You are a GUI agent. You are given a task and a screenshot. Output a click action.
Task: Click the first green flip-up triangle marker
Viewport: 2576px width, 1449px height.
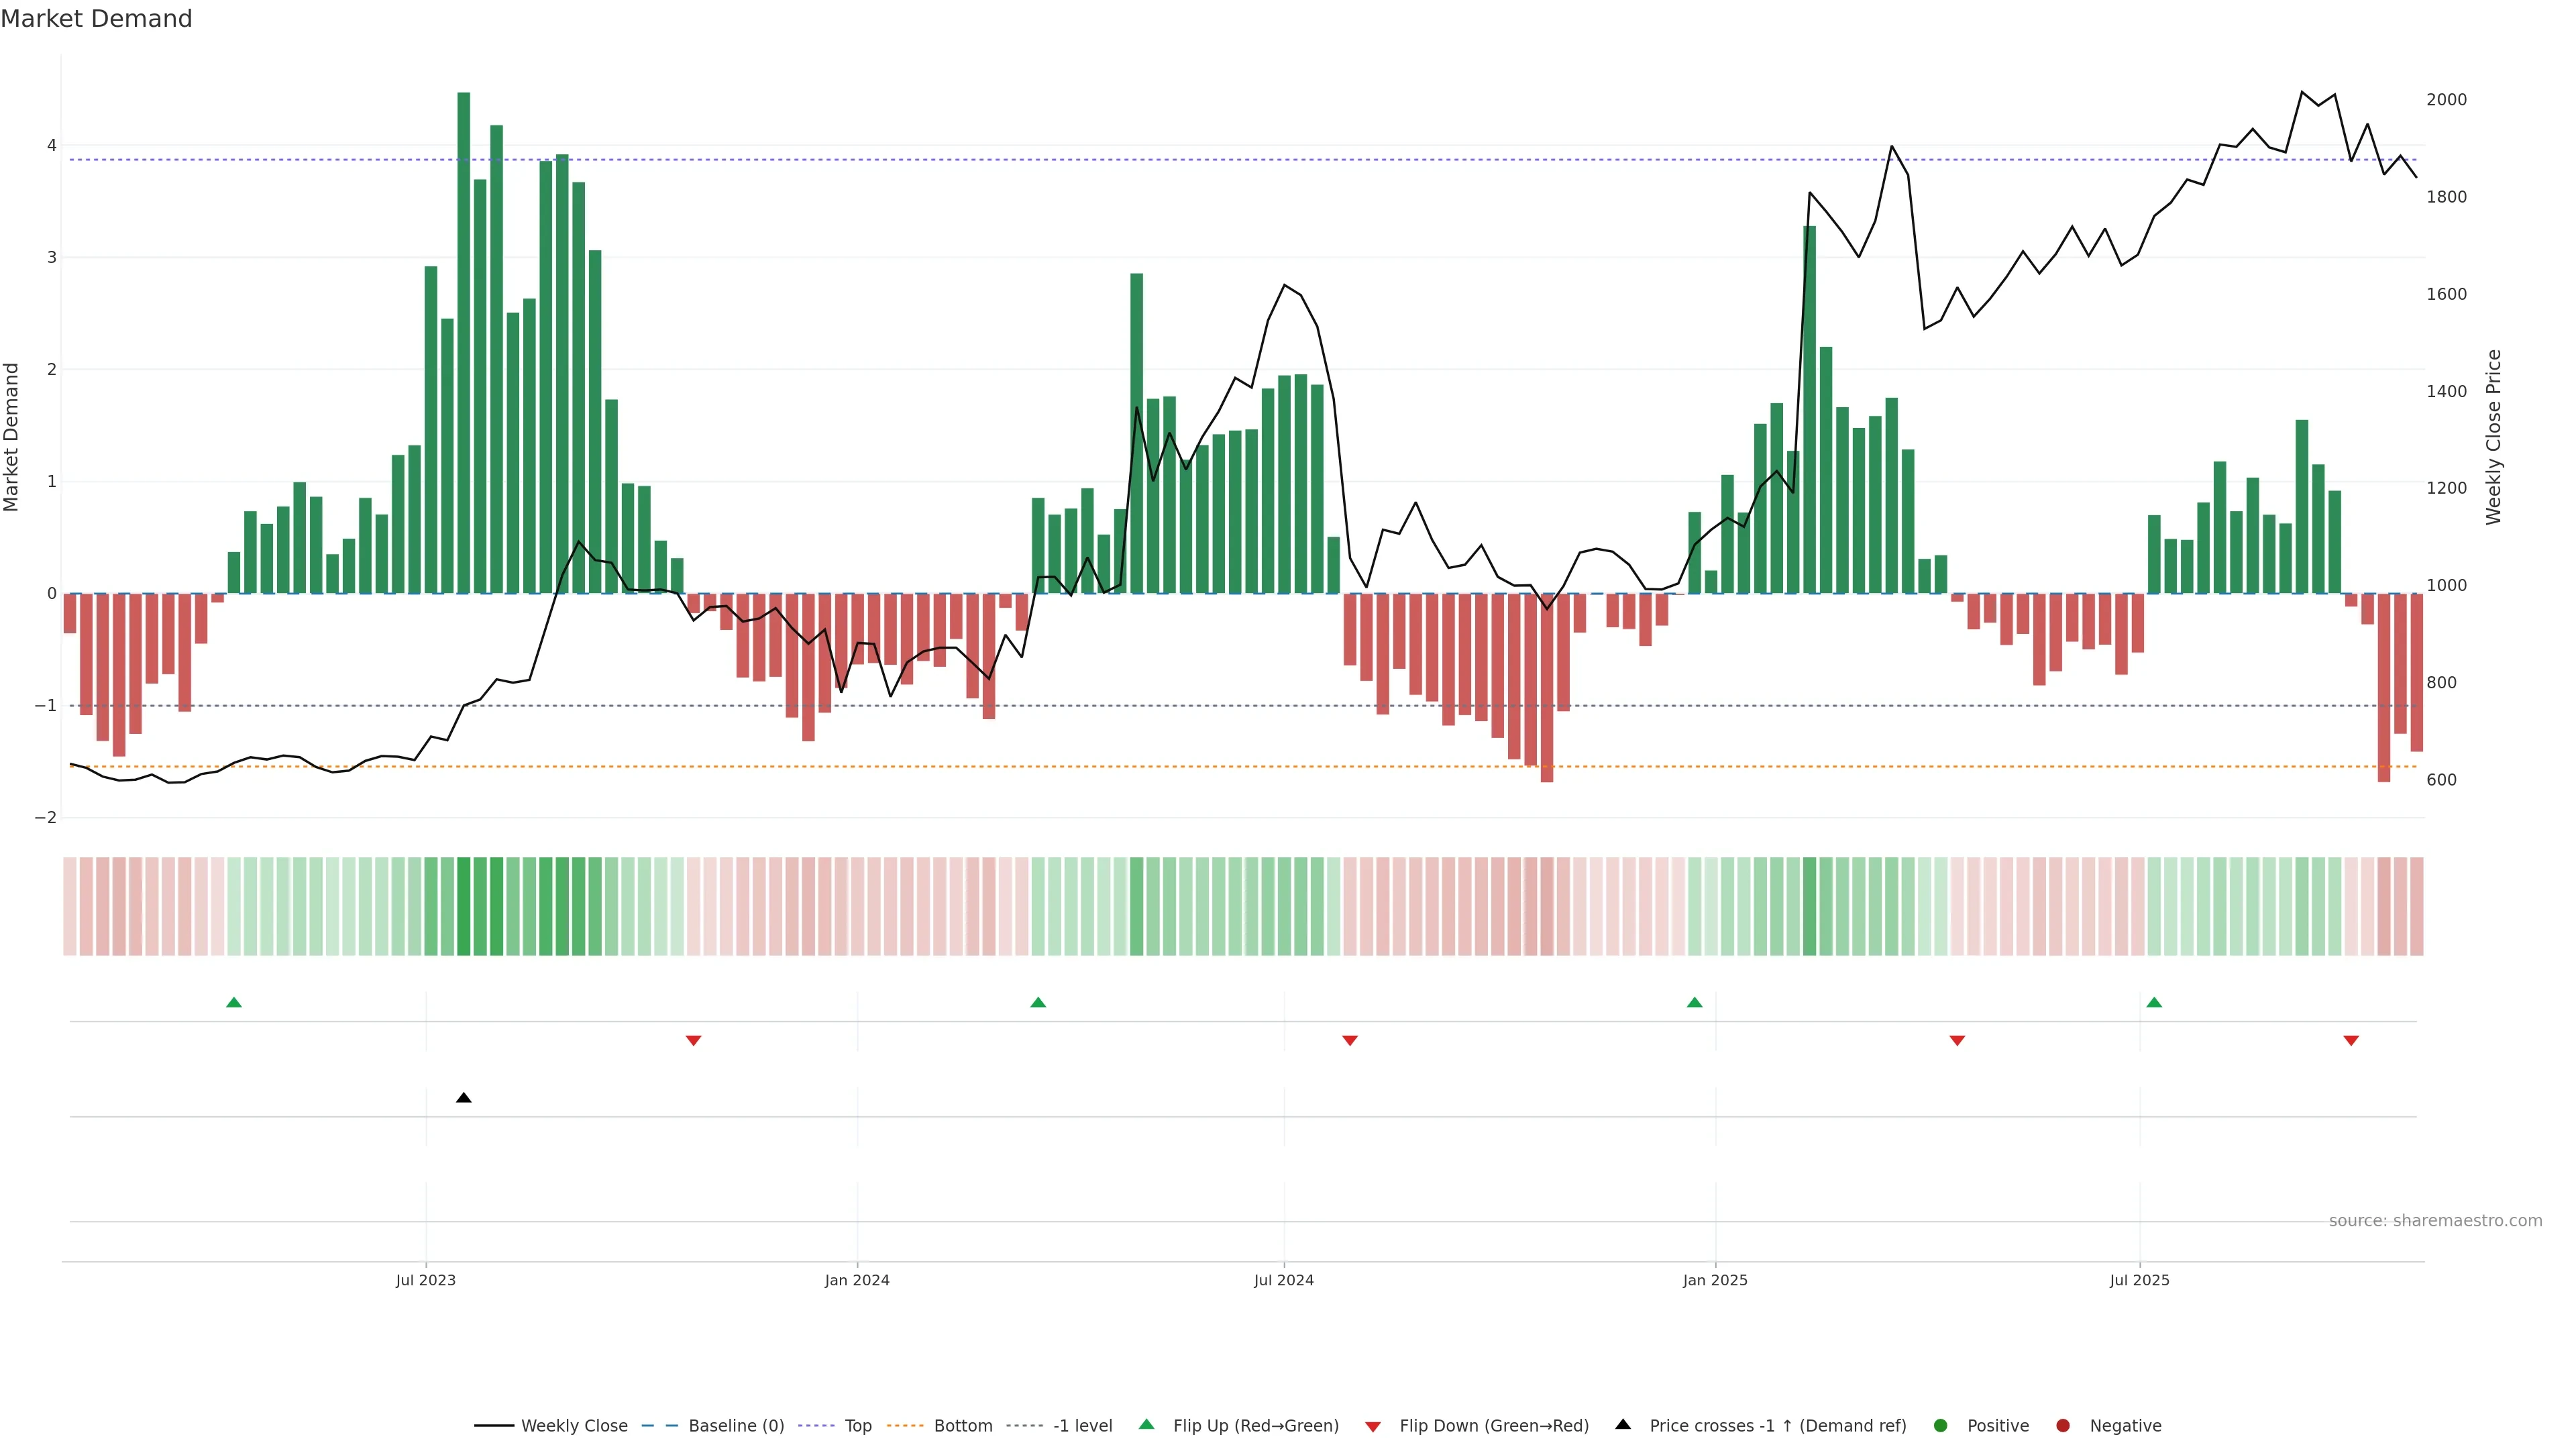pos(234,1002)
